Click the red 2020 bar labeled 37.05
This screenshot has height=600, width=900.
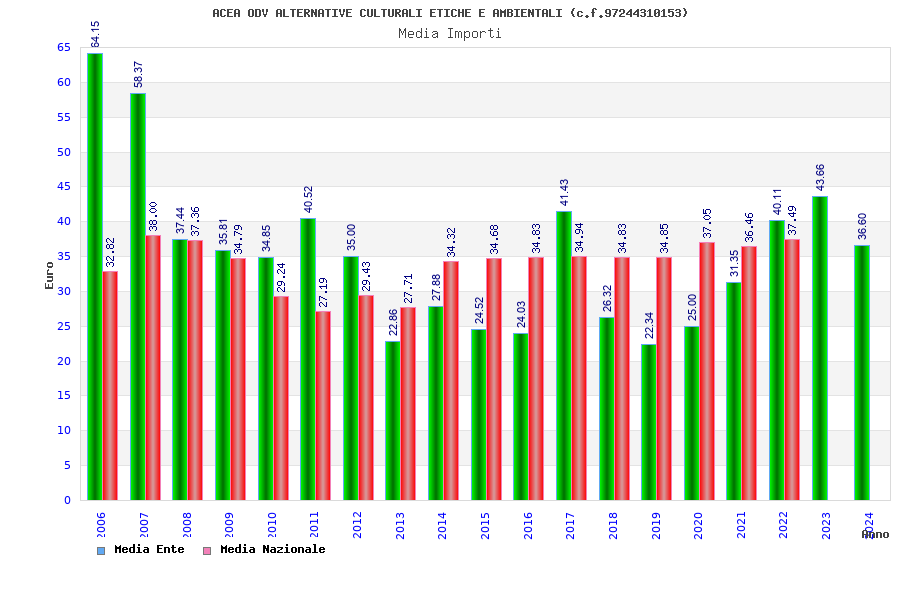pyautogui.click(x=707, y=371)
